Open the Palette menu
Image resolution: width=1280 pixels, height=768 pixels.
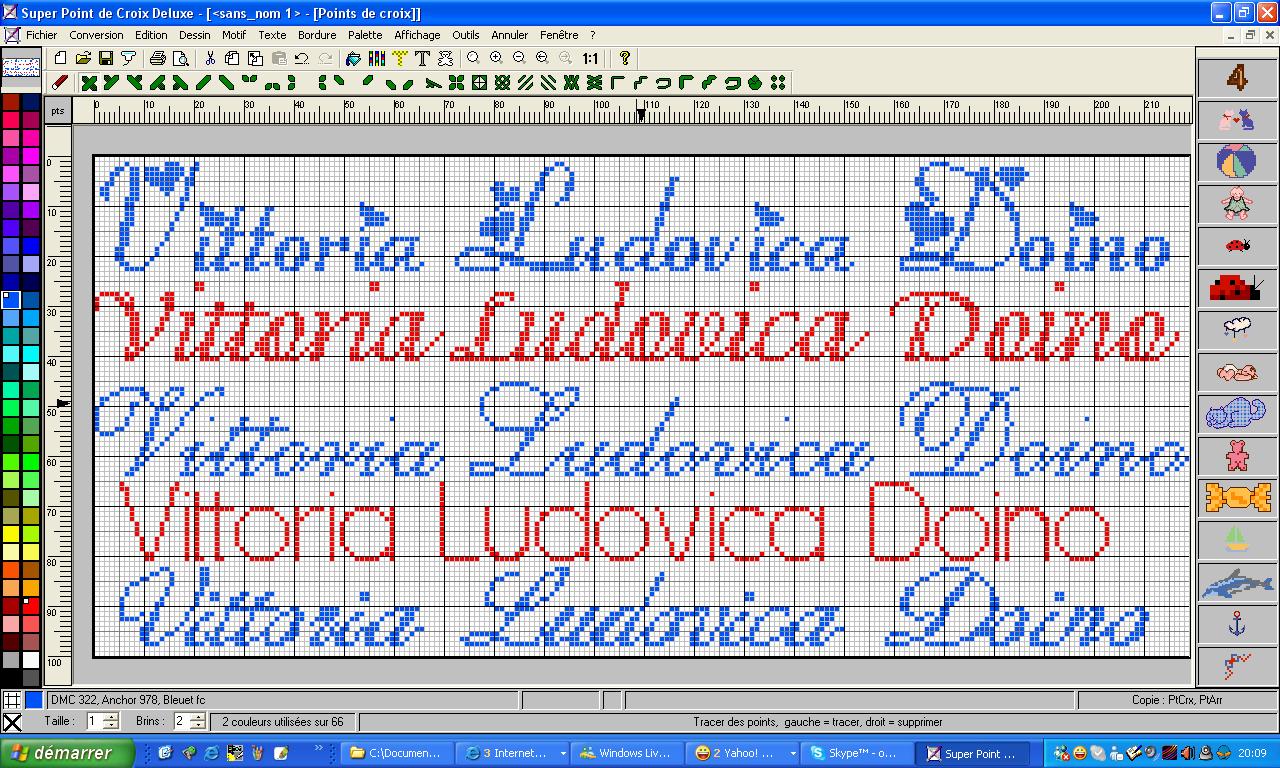(x=364, y=34)
